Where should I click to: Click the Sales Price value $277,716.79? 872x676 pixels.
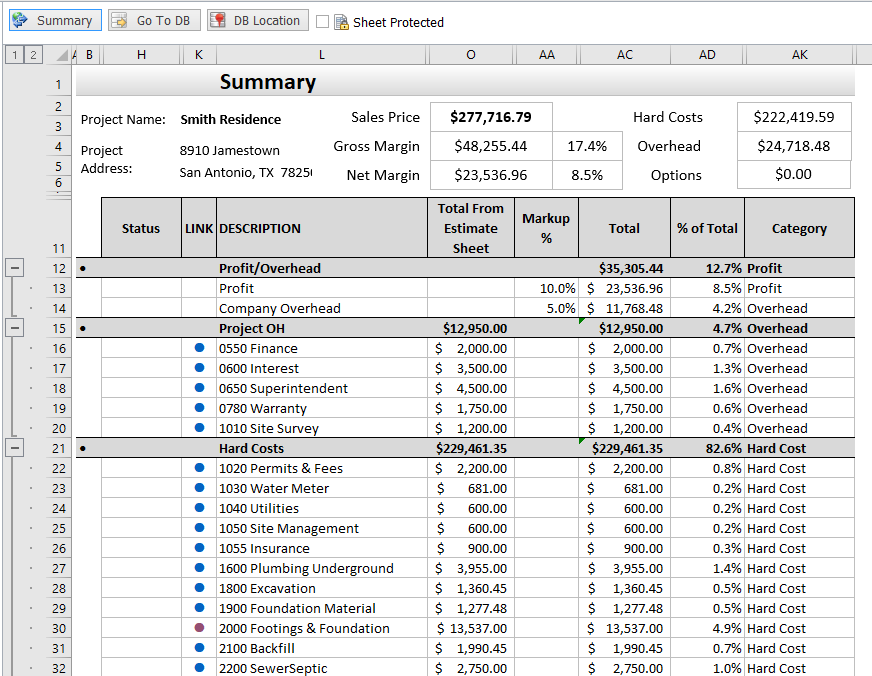[491, 117]
